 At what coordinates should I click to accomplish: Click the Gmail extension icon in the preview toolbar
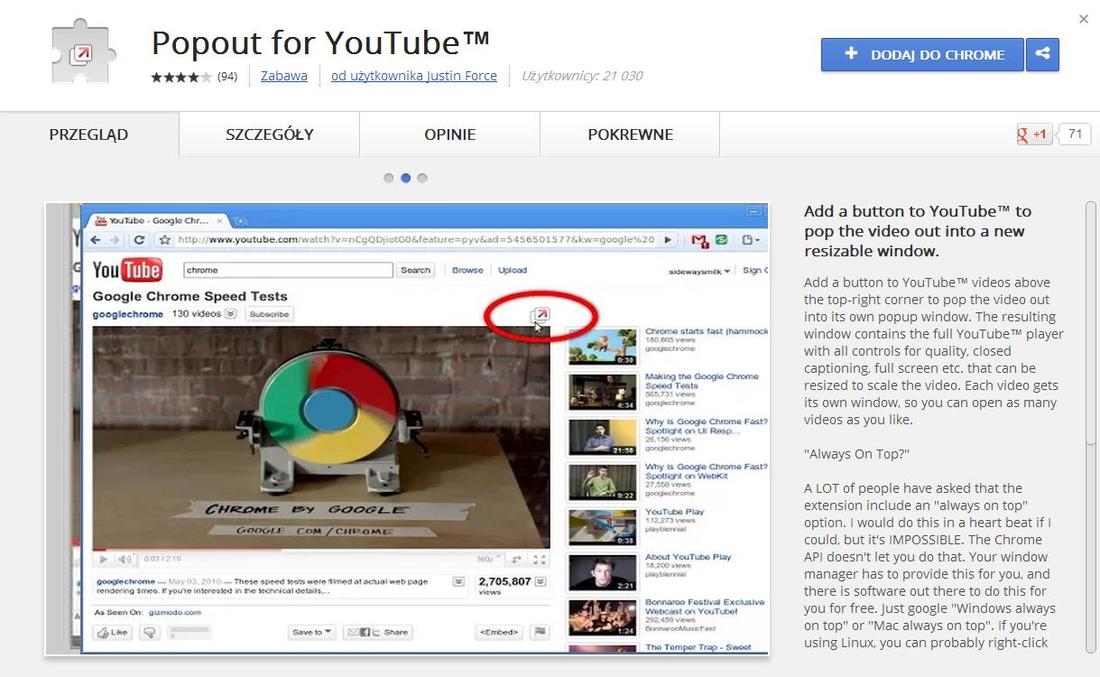699,241
